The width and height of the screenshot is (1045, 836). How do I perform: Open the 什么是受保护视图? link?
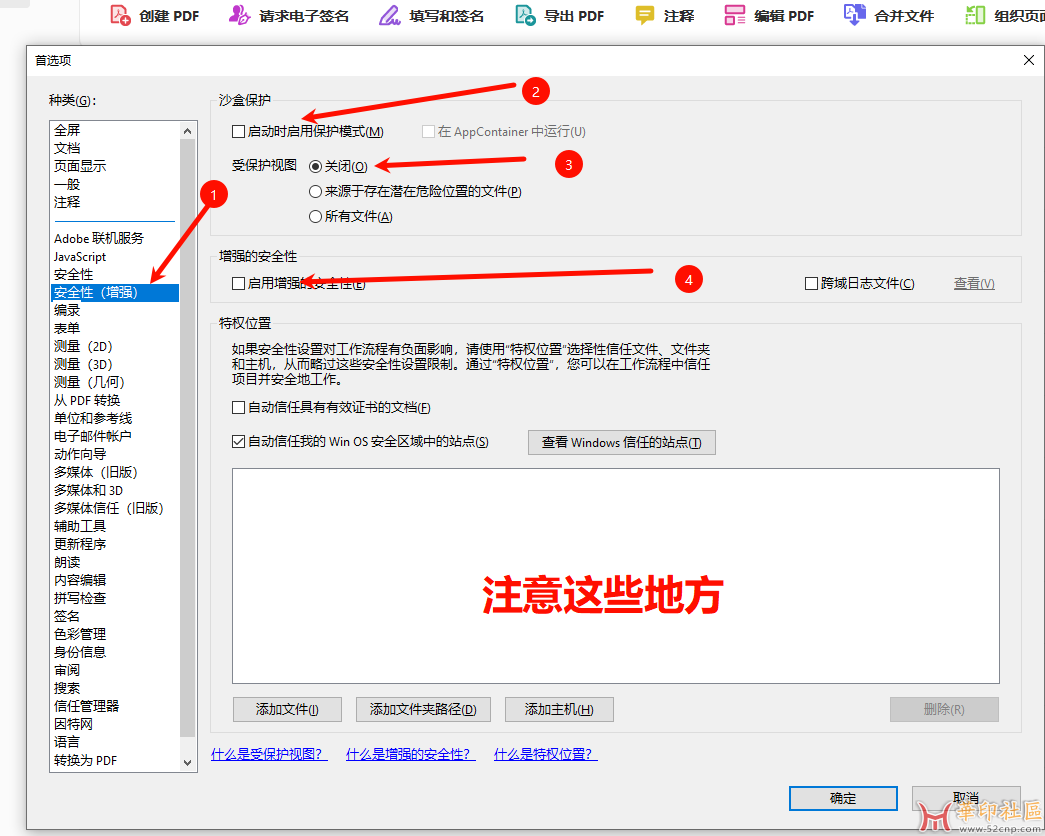[268, 755]
